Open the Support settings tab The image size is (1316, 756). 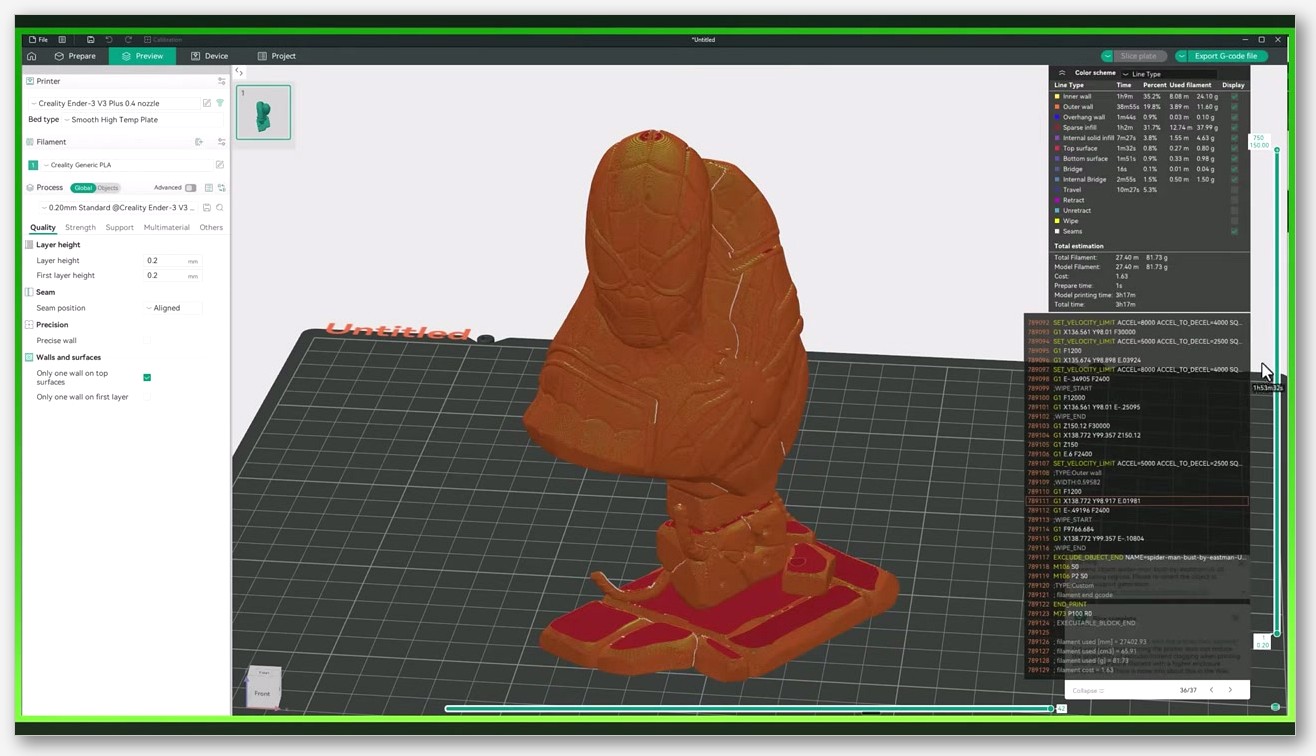[x=119, y=228]
